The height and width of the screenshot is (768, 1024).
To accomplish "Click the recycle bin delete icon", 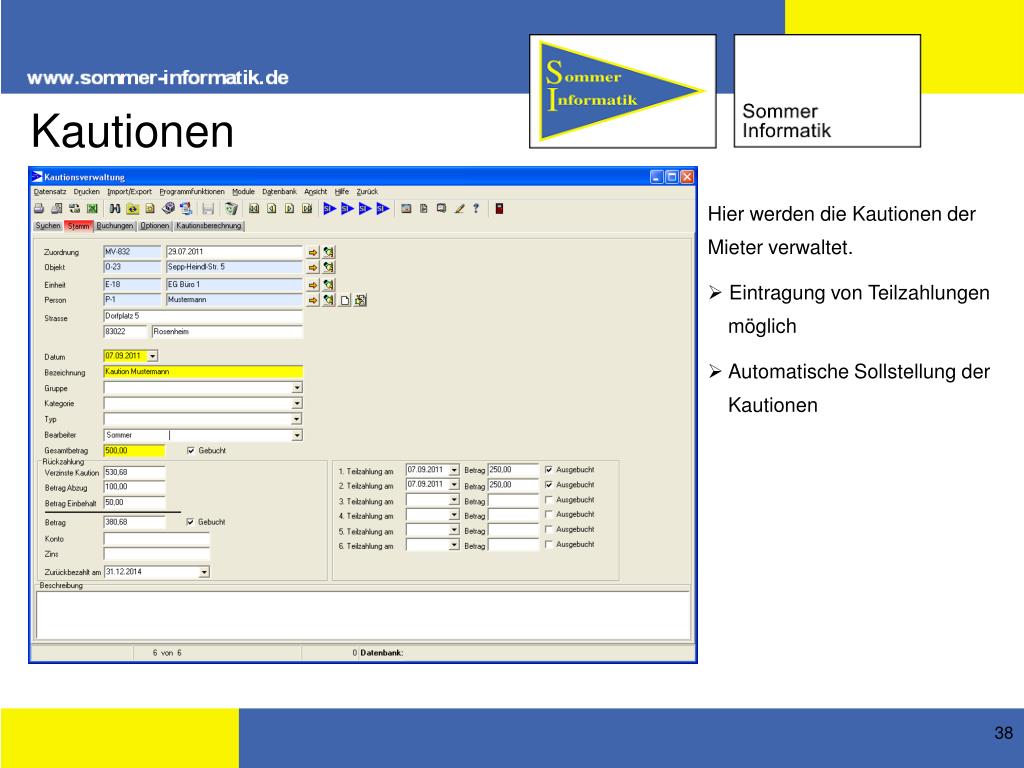I will (231, 209).
